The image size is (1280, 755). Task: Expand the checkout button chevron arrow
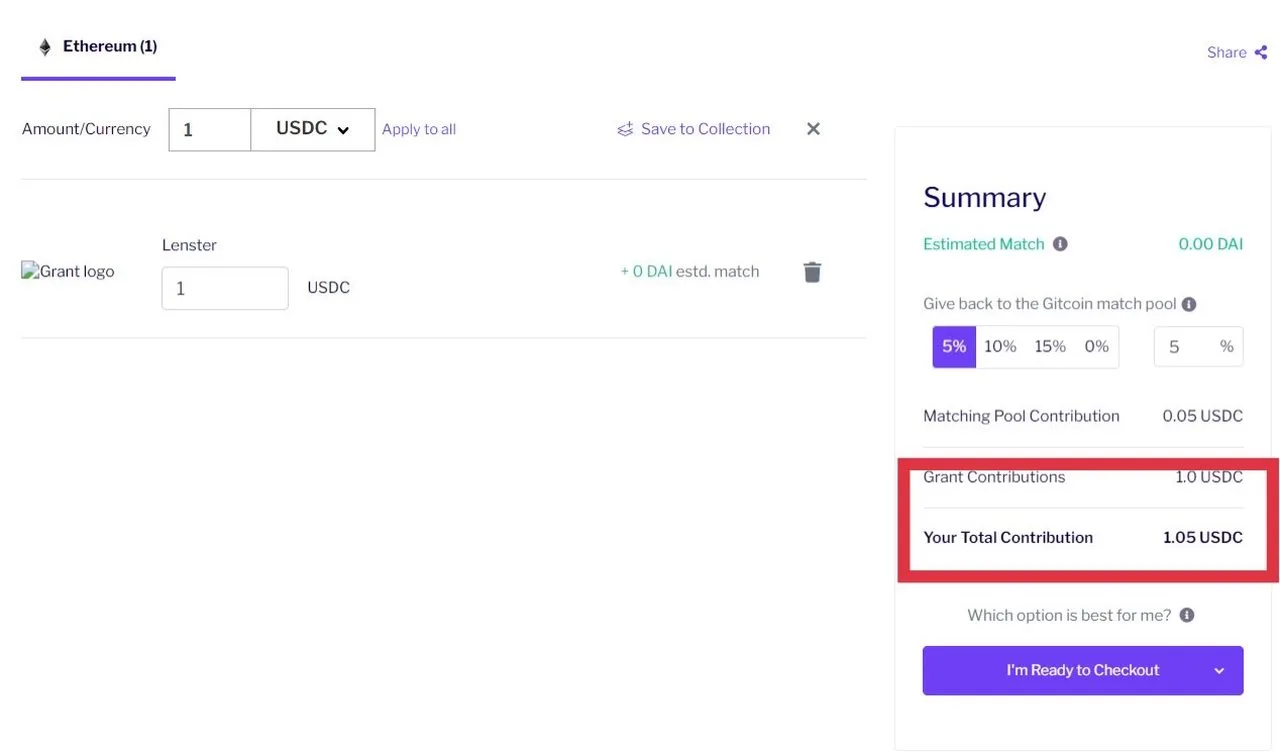click(1219, 671)
